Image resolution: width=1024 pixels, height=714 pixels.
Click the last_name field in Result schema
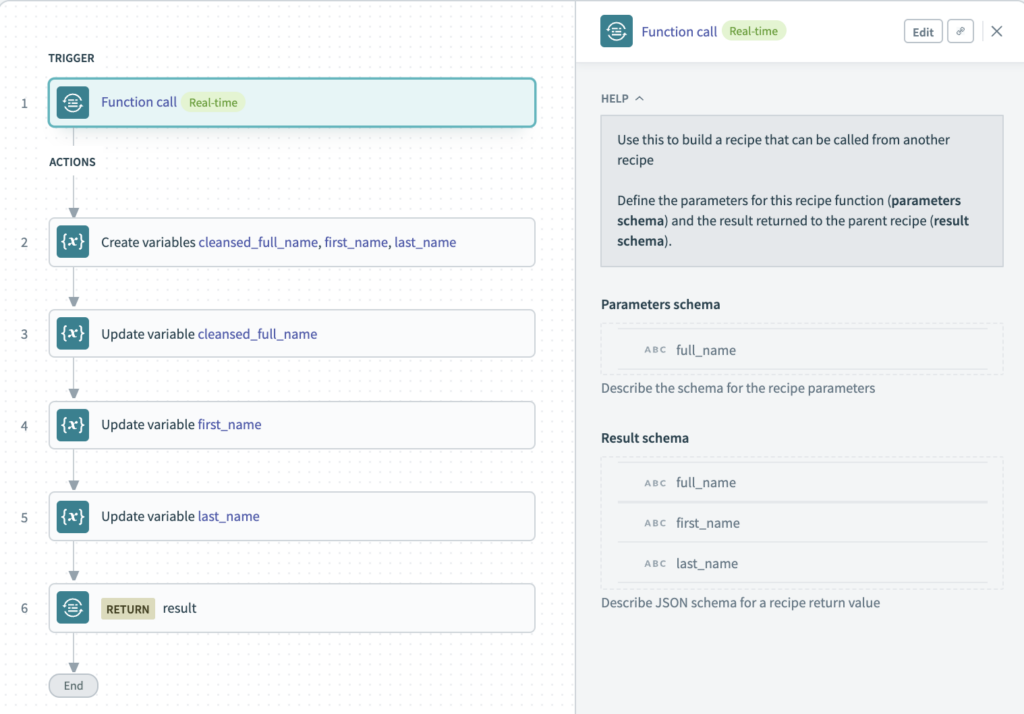[x=803, y=563]
